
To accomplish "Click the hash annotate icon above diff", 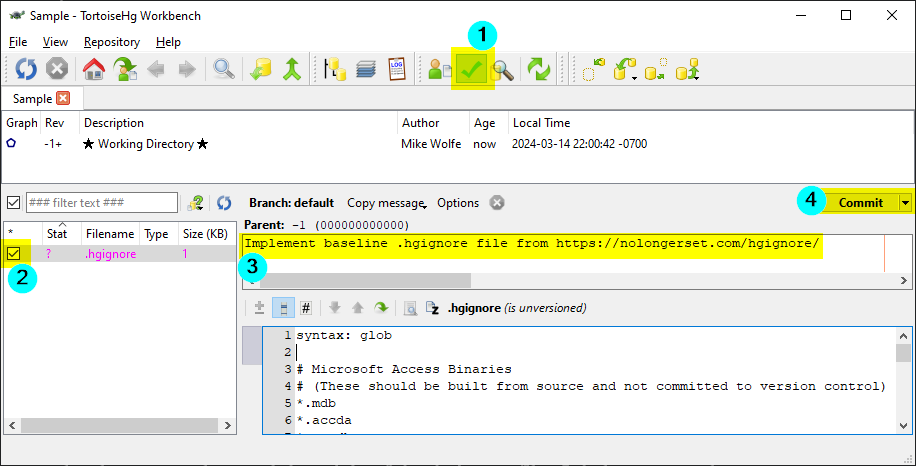I will pyautogui.click(x=306, y=308).
